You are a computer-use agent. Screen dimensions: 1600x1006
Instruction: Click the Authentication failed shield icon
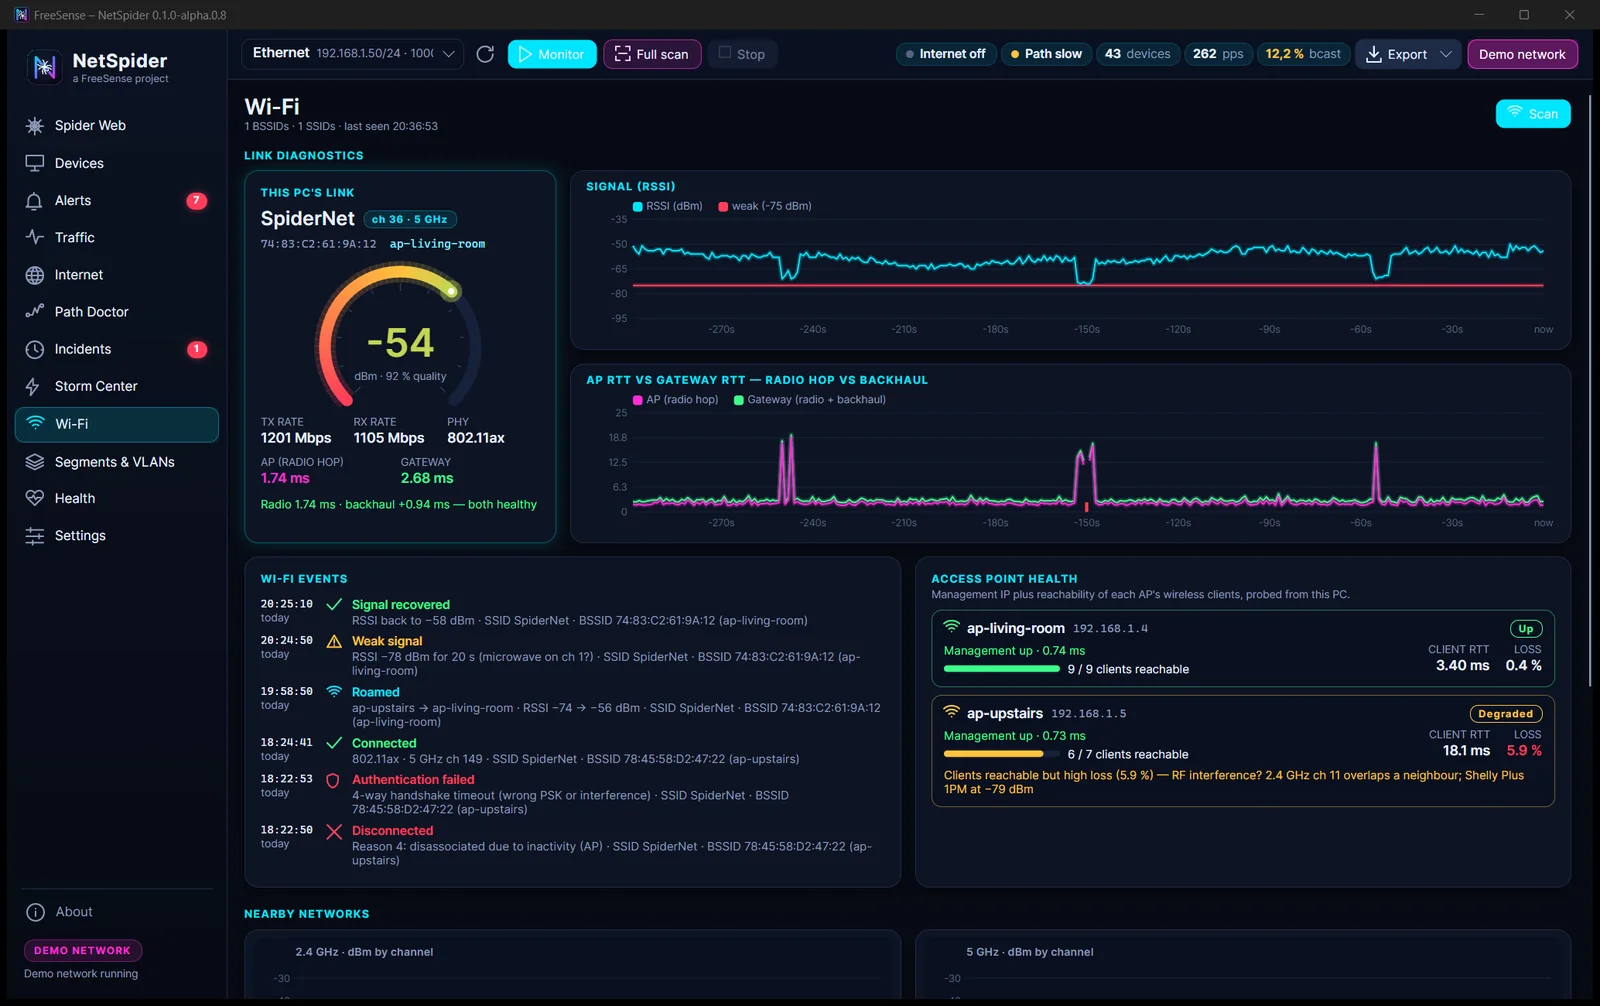point(333,781)
